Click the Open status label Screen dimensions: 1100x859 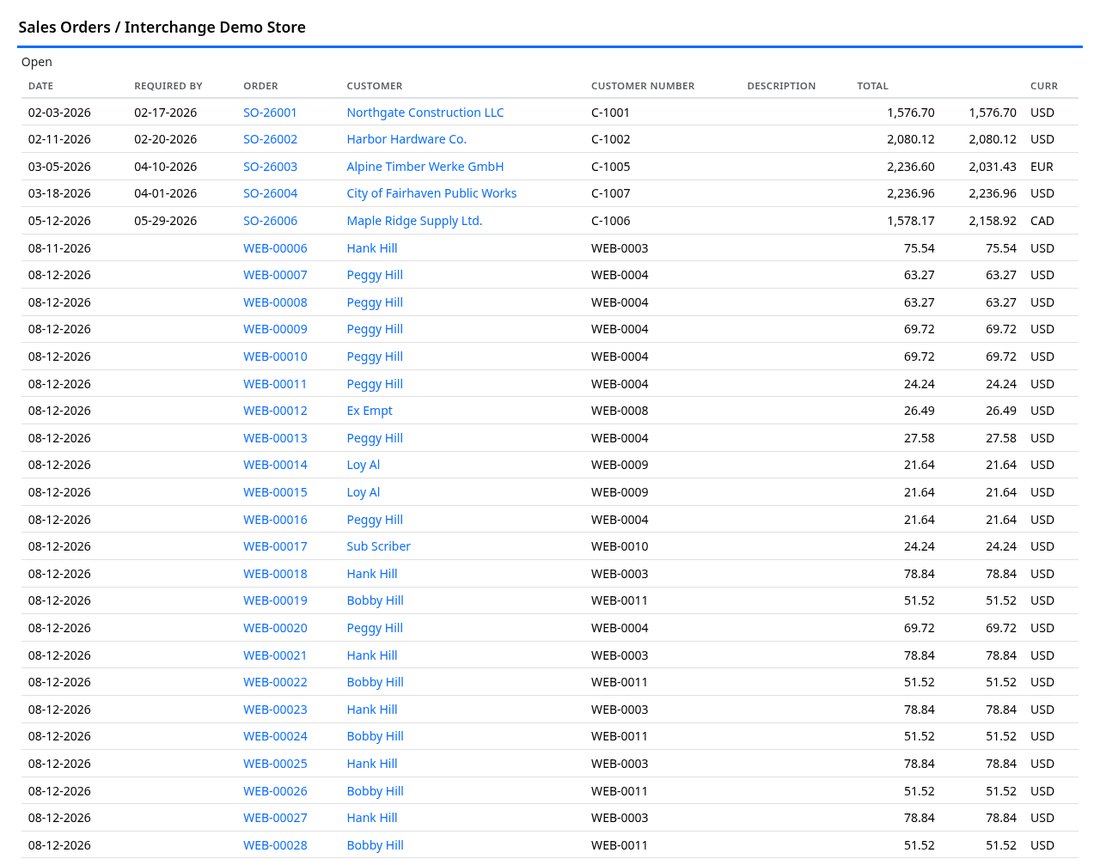[x=36, y=62]
